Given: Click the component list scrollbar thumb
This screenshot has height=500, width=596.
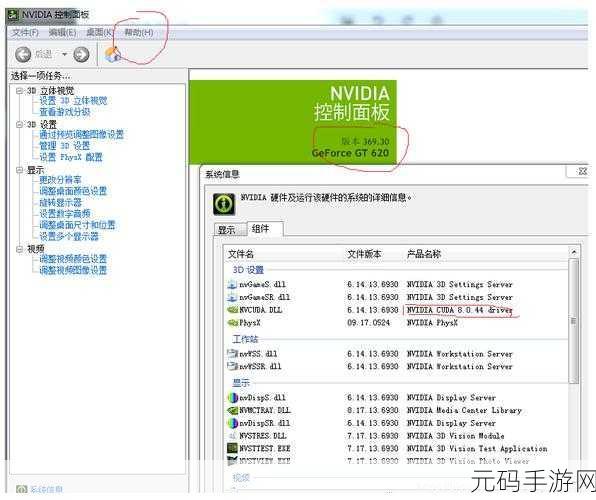Looking at the screenshot, I should tap(574, 321).
